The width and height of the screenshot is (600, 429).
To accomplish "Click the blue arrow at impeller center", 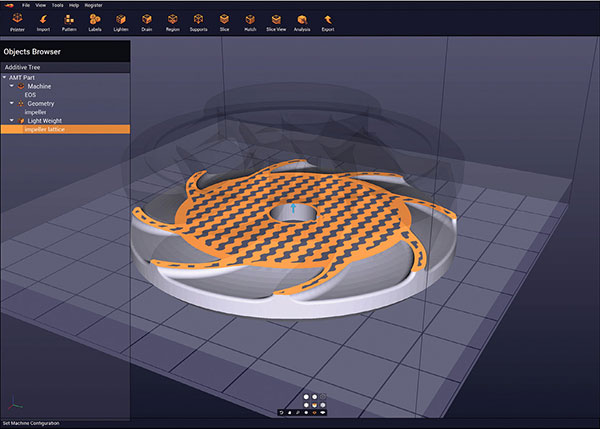I will click(293, 208).
